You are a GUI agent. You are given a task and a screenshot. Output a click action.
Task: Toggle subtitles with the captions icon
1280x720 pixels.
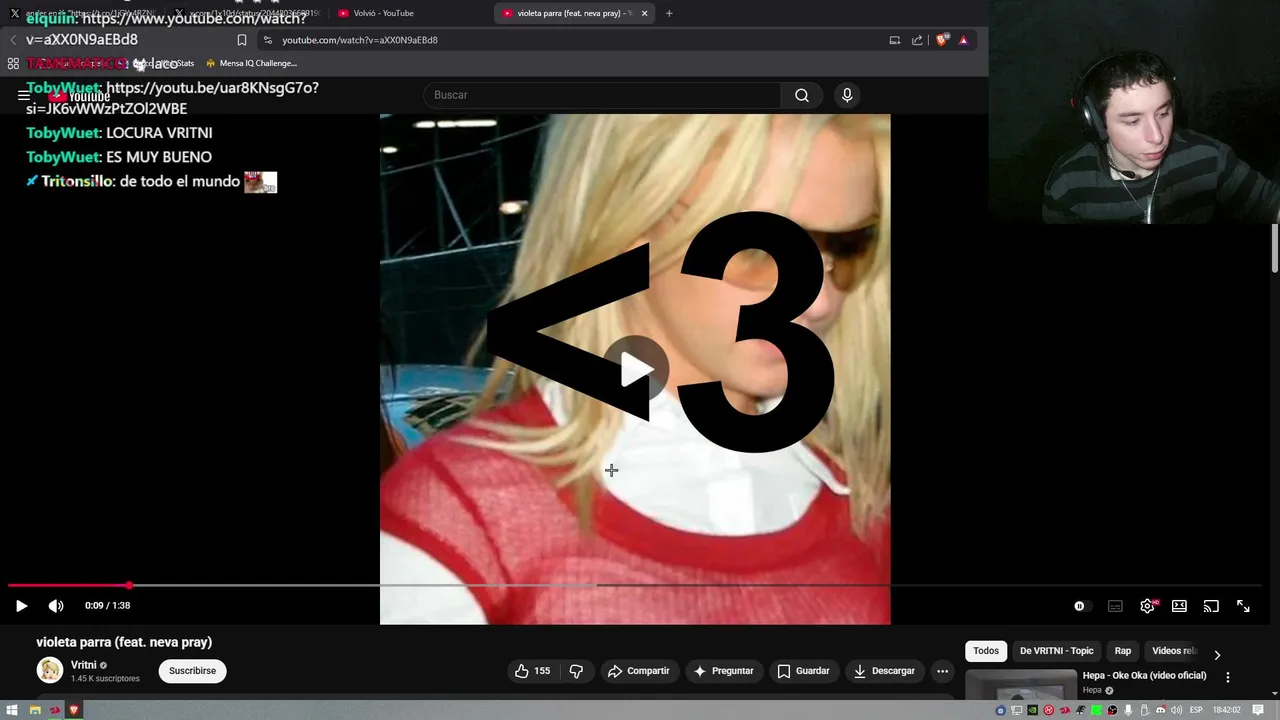[1115, 606]
